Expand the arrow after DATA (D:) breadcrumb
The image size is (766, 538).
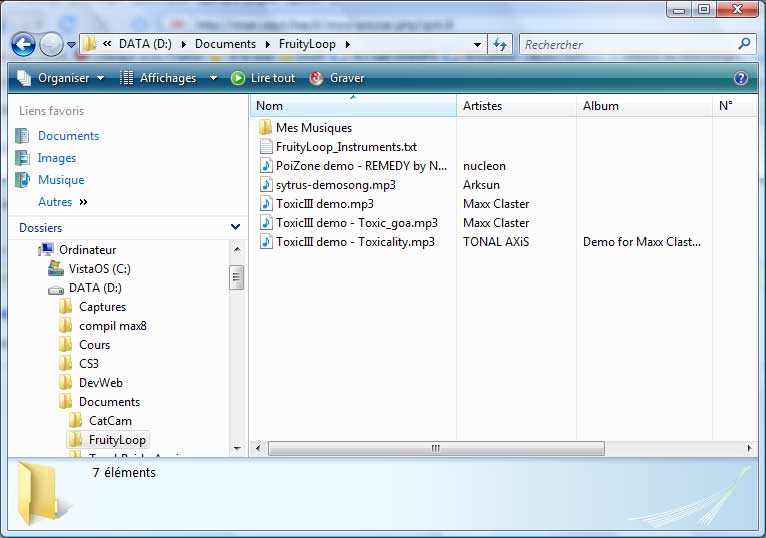tap(184, 44)
